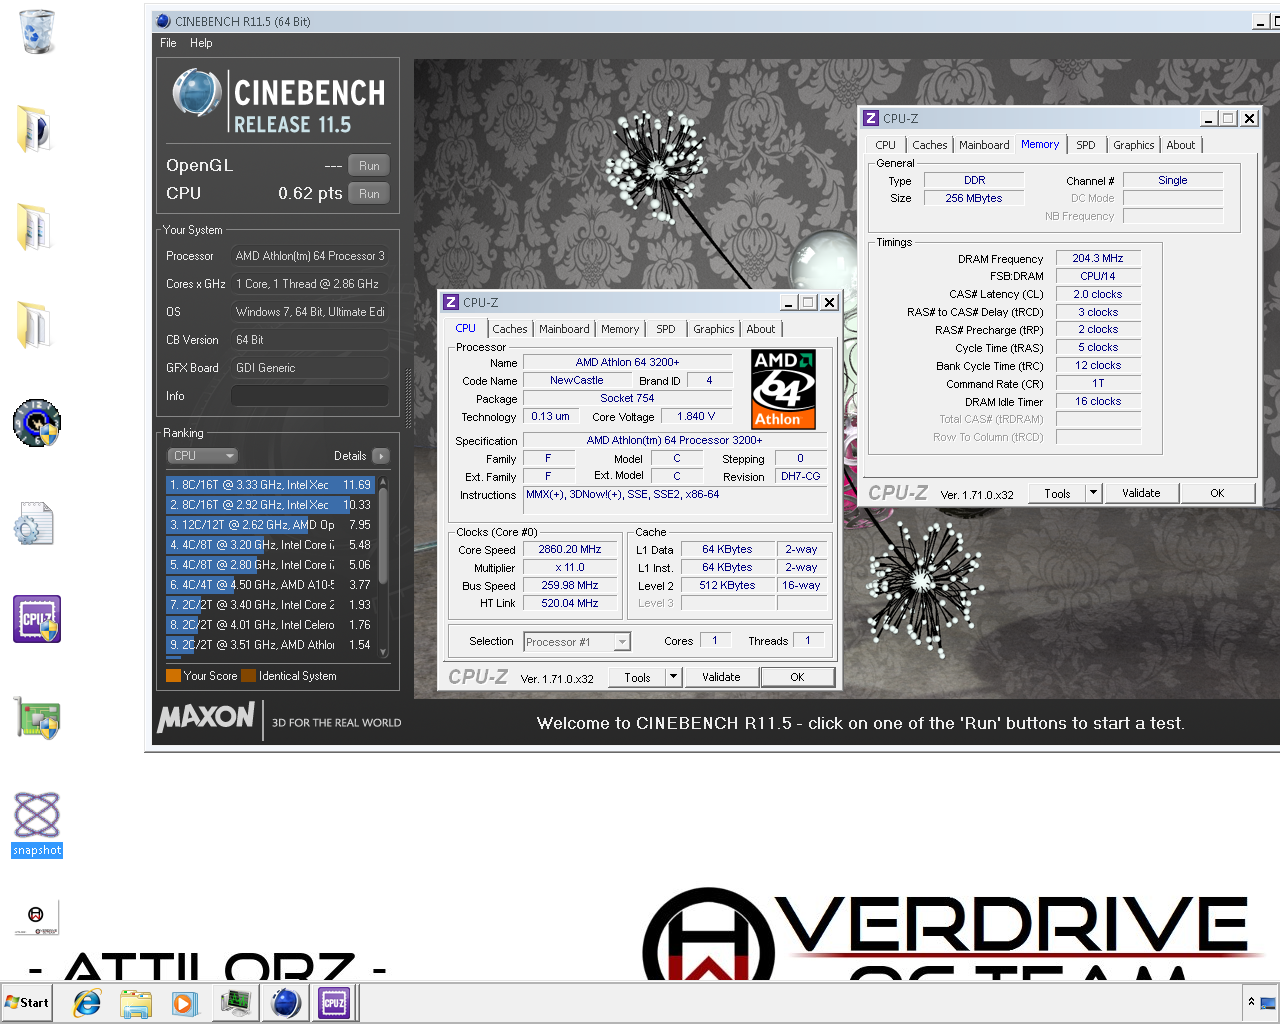Switch to the CPU-Z taskbar button
Image resolution: width=1280 pixels, height=1024 pixels.
pyautogui.click(x=333, y=1003)
